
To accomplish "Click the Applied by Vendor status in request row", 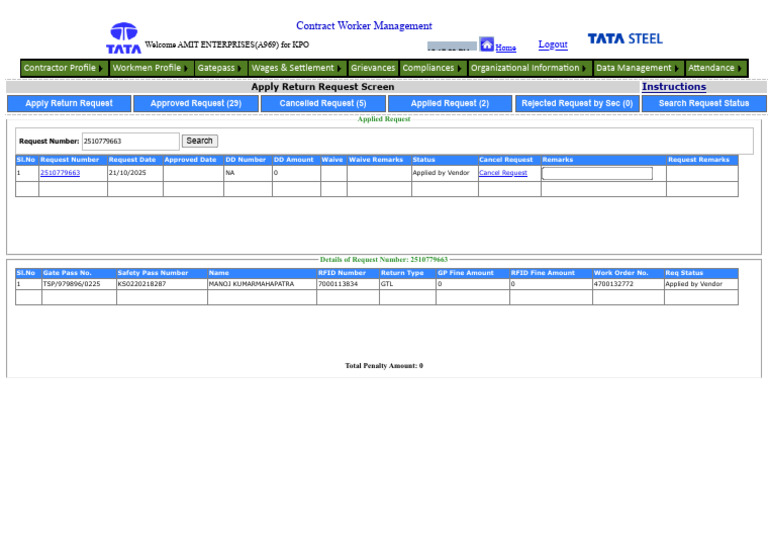I will (441, 173).
